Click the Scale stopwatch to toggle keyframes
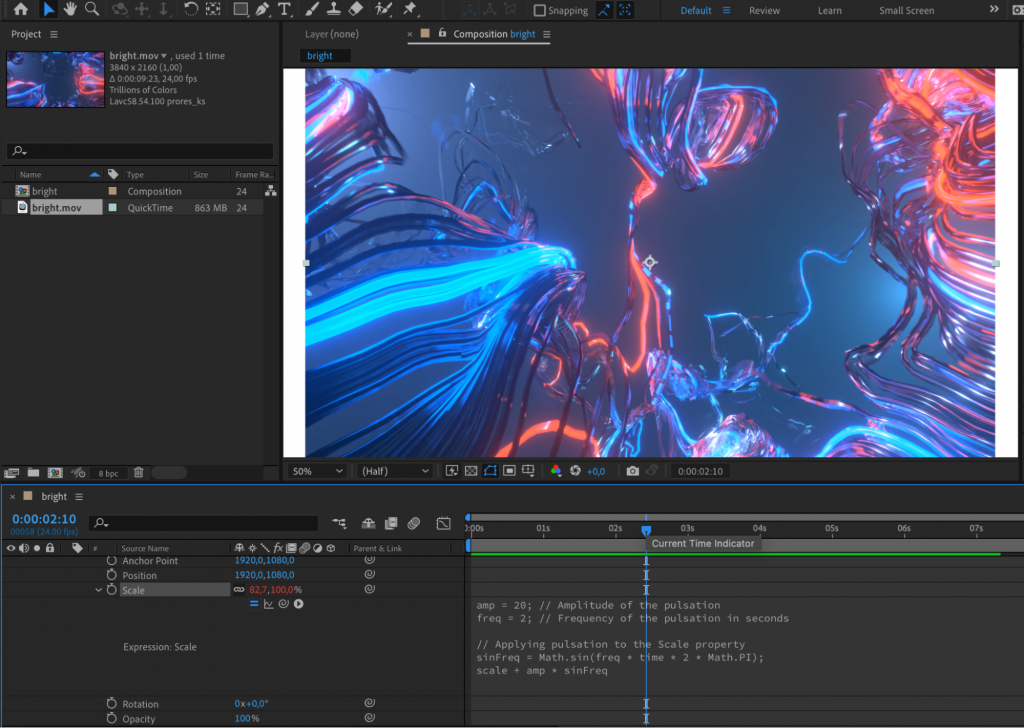 tap(110, 589)
